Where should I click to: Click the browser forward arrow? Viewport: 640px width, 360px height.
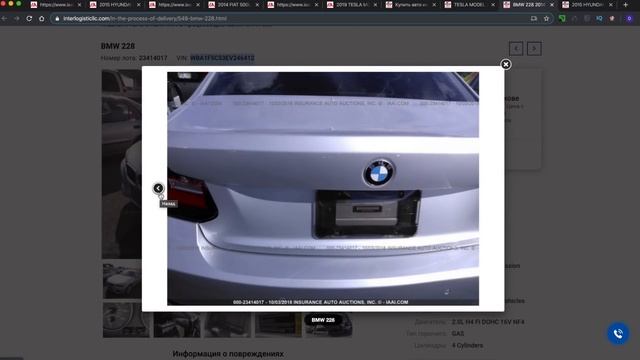[x=17, y=18]
